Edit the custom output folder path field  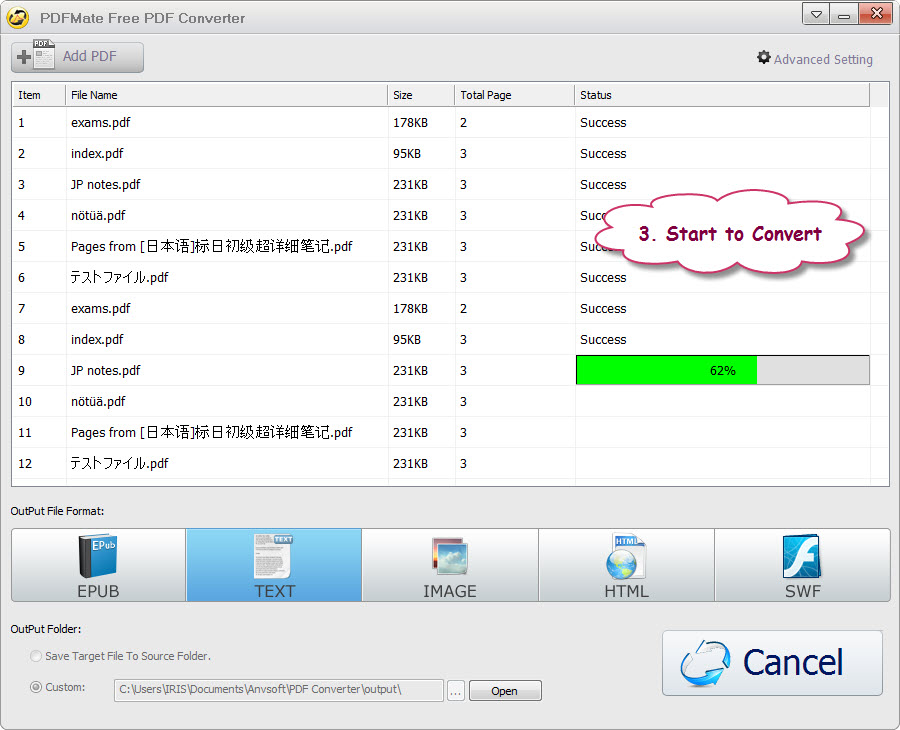click(x=280, y=690)
